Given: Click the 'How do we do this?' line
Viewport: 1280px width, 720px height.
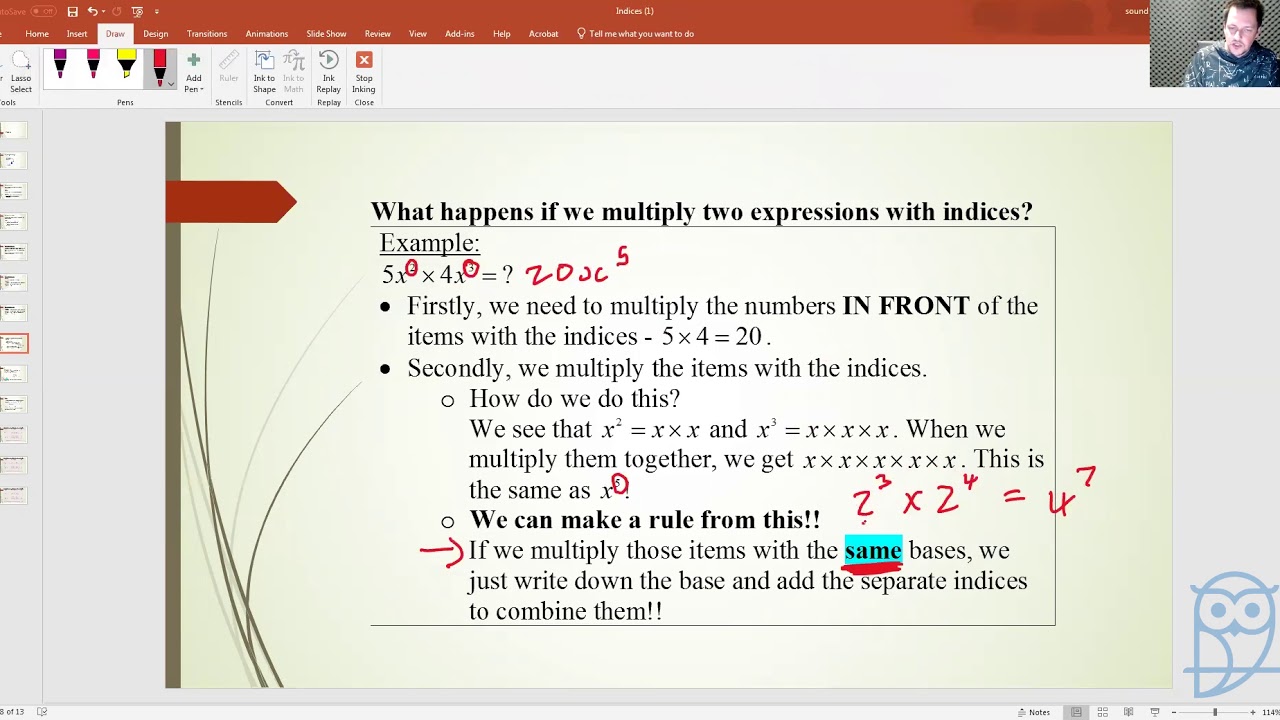Looking at the screenshot, I should point(574,399).
